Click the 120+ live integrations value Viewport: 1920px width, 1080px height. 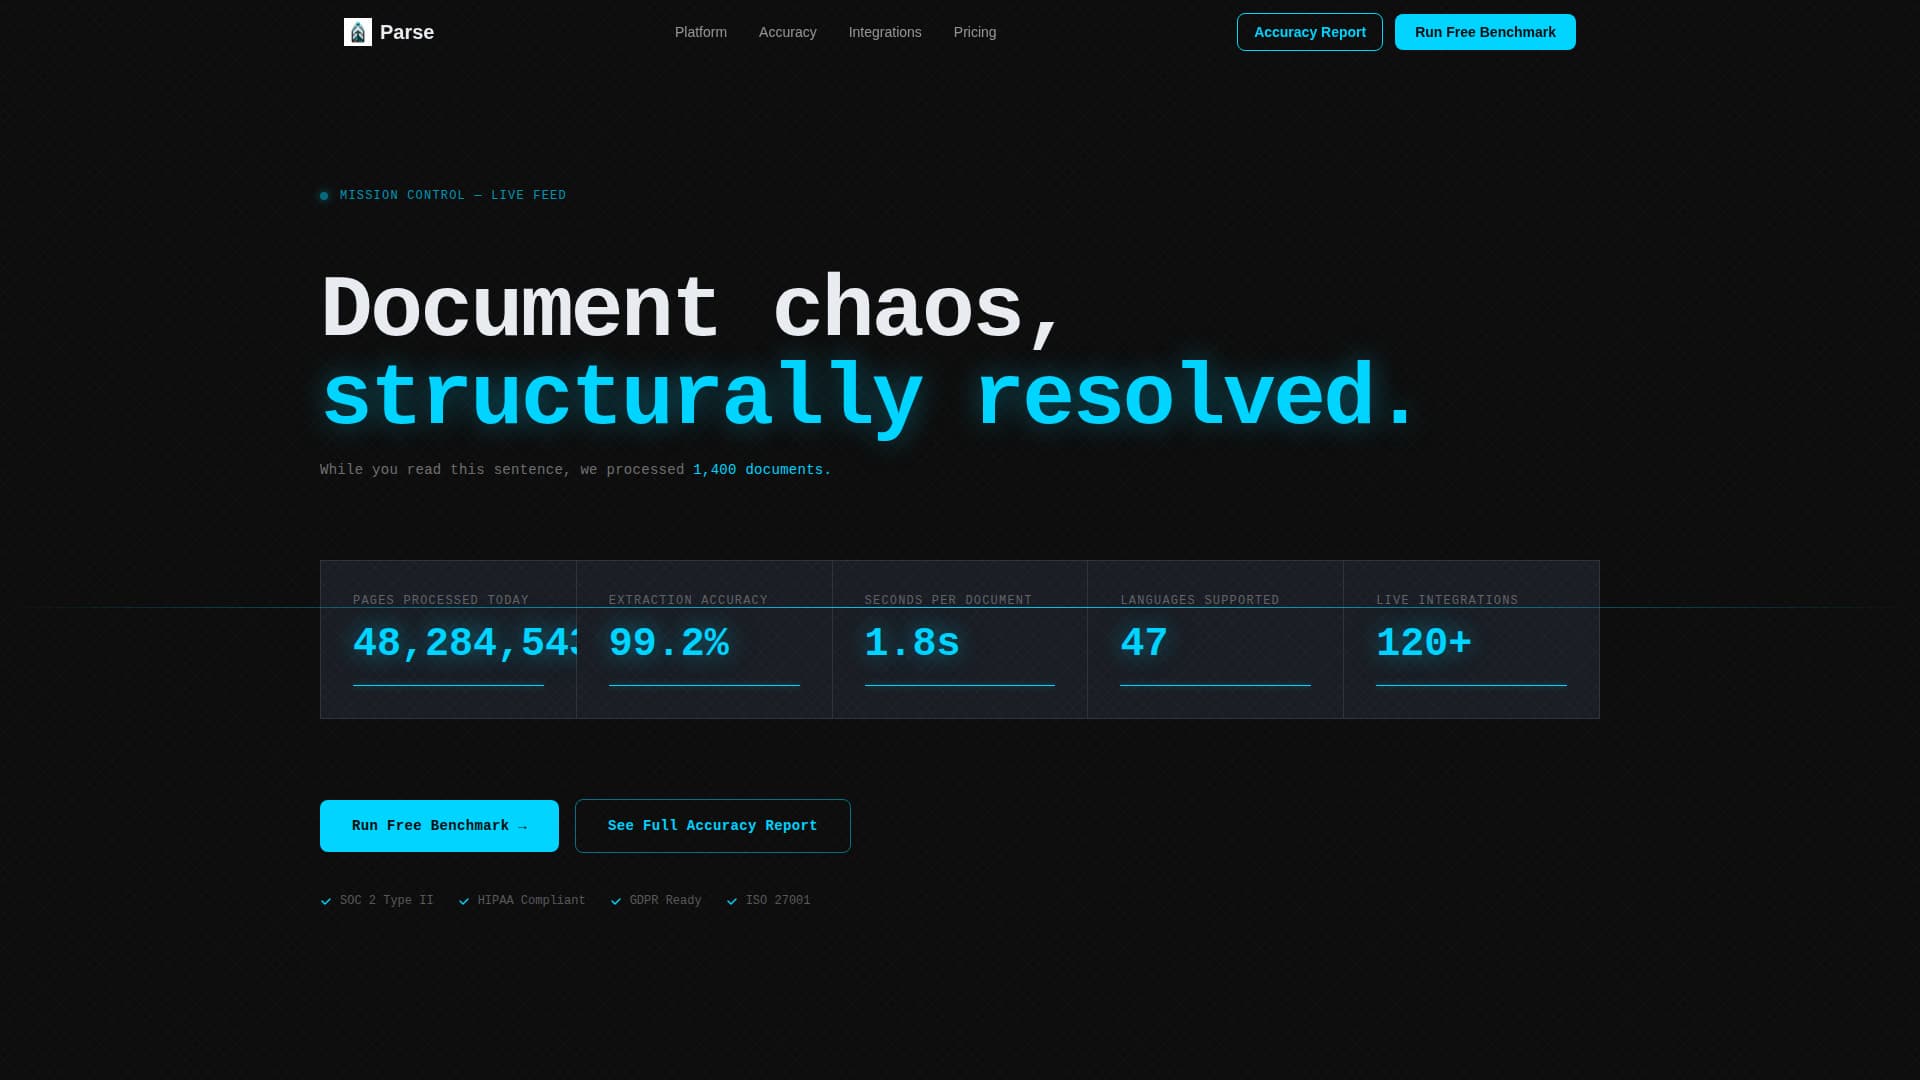tap(1424, 643)
